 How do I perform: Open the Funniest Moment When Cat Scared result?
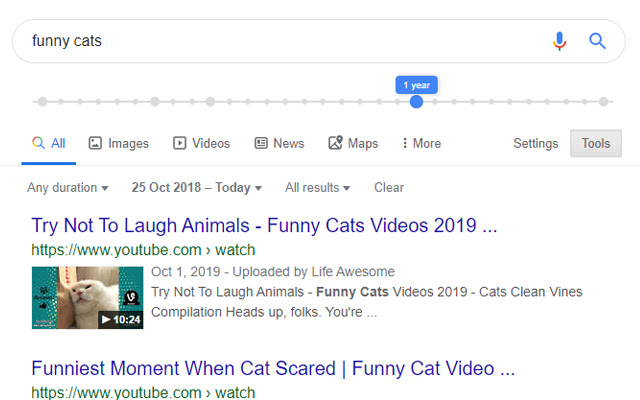[273, 369]
